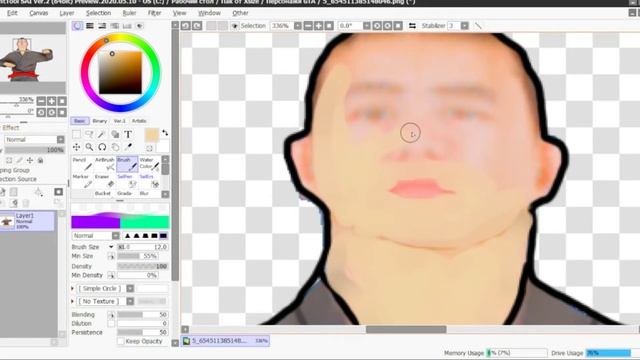The width and height of the screenshot is (640, 360).
Task: Click the foreground color swatch
Action: pos(152,135)
